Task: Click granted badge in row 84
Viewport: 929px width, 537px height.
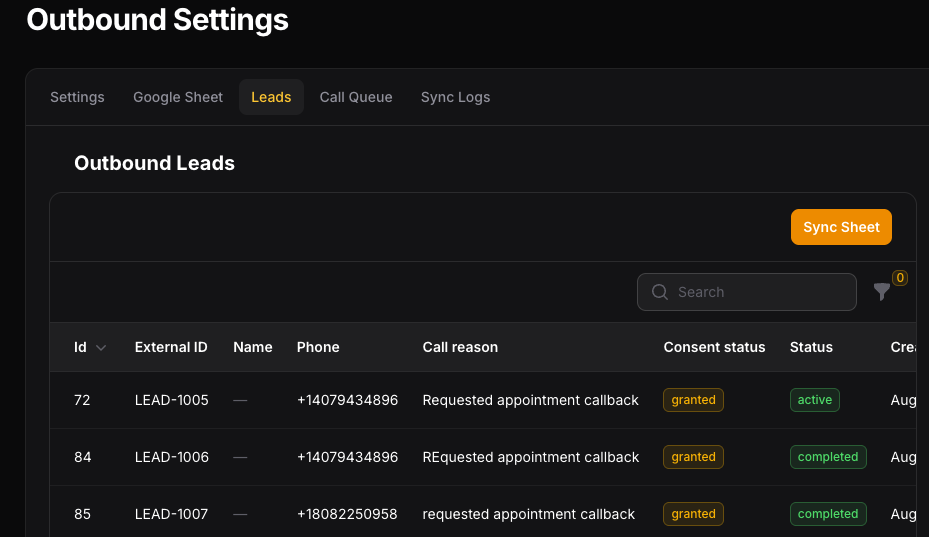Action: 693,457
